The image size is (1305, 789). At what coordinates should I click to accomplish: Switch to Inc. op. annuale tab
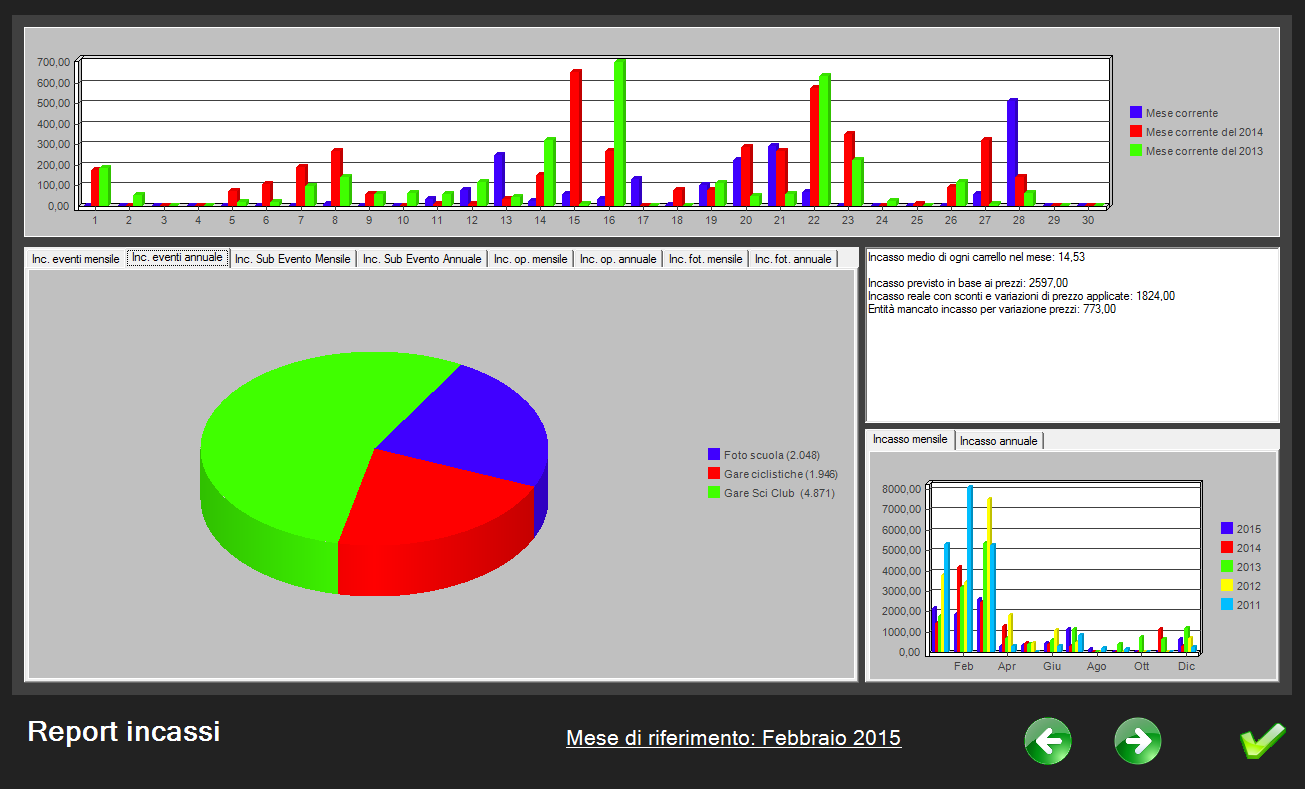618,259
